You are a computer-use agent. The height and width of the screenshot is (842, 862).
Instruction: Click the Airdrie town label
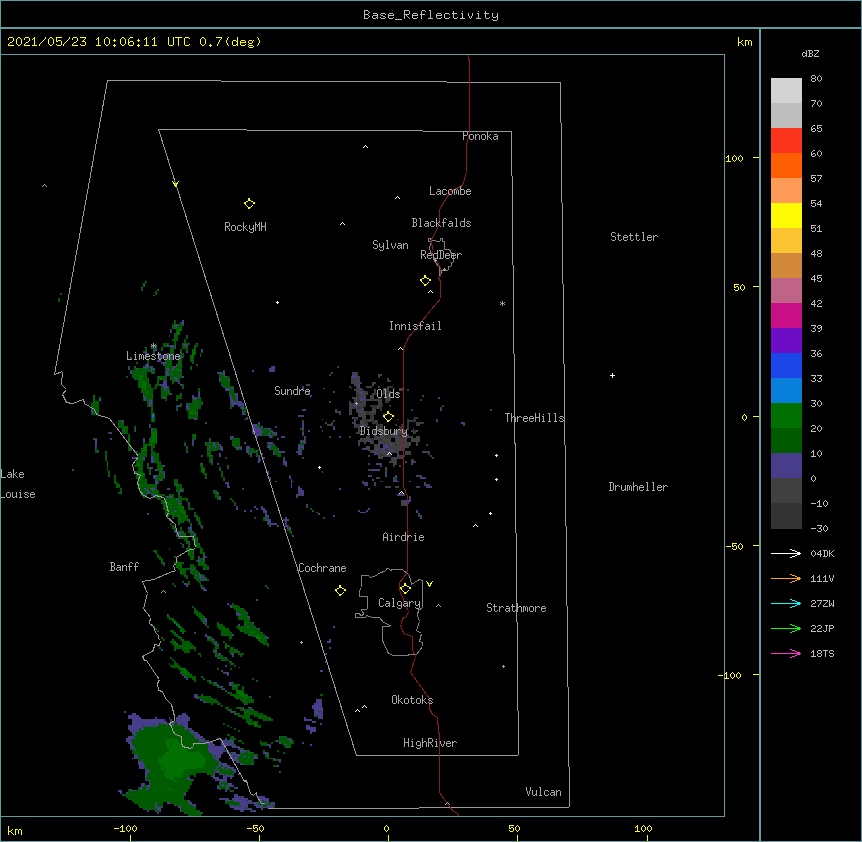[x=404, y=537]
